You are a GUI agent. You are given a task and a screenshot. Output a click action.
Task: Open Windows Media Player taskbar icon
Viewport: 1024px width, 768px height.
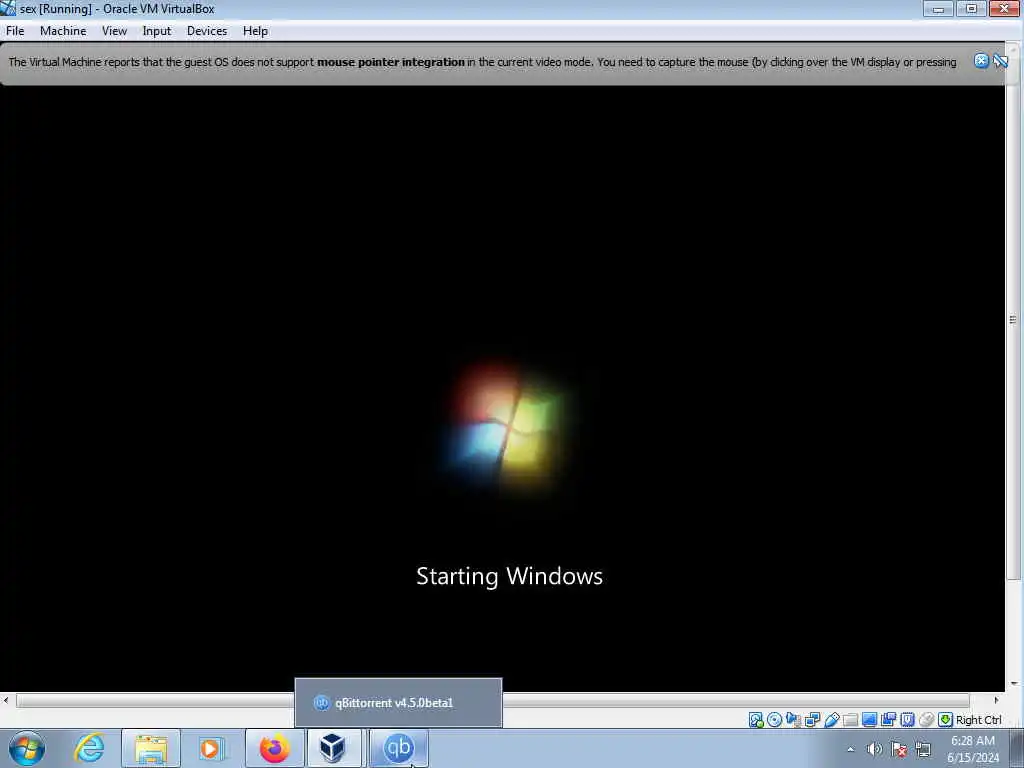point(210,748)
